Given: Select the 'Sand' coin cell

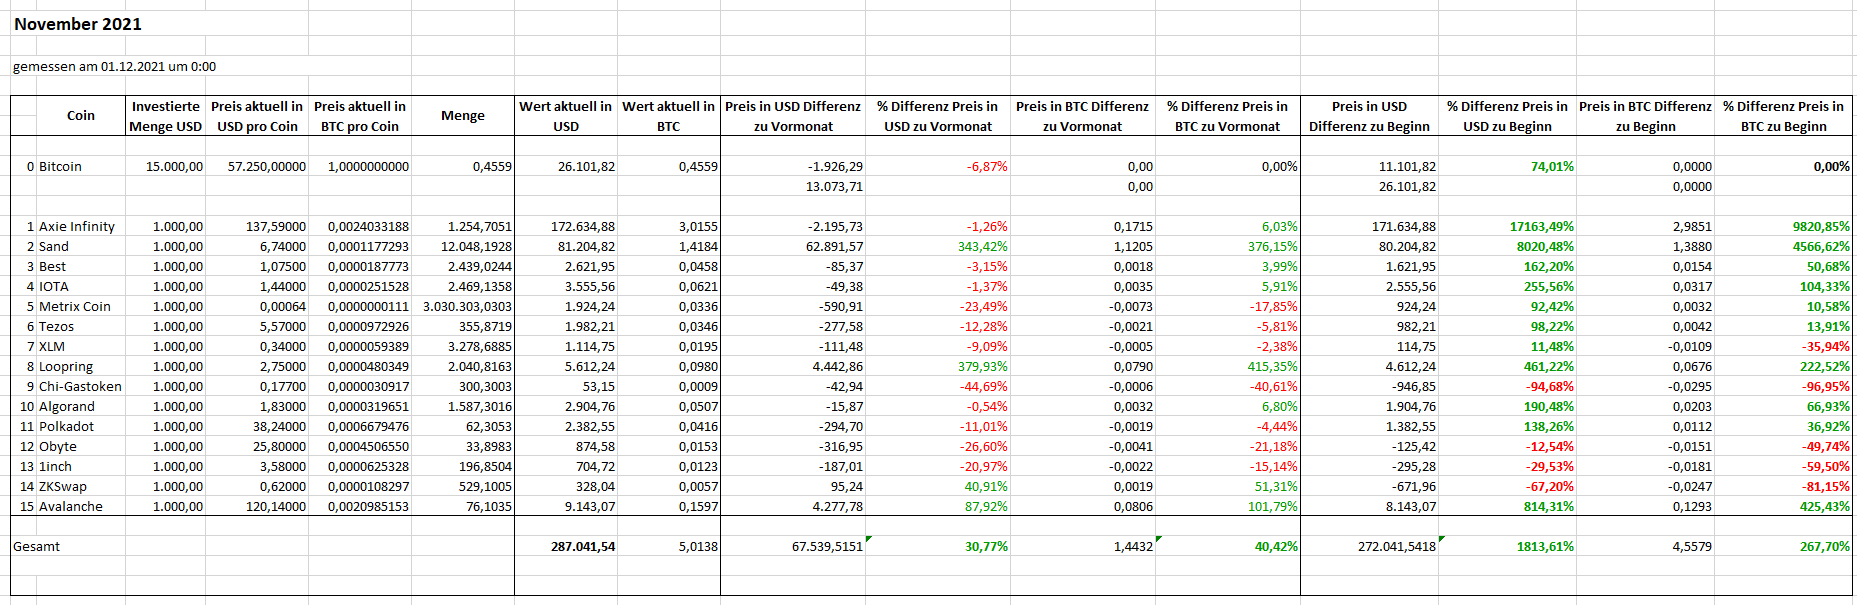Looking at the screenshot, I should click(54, 247).
